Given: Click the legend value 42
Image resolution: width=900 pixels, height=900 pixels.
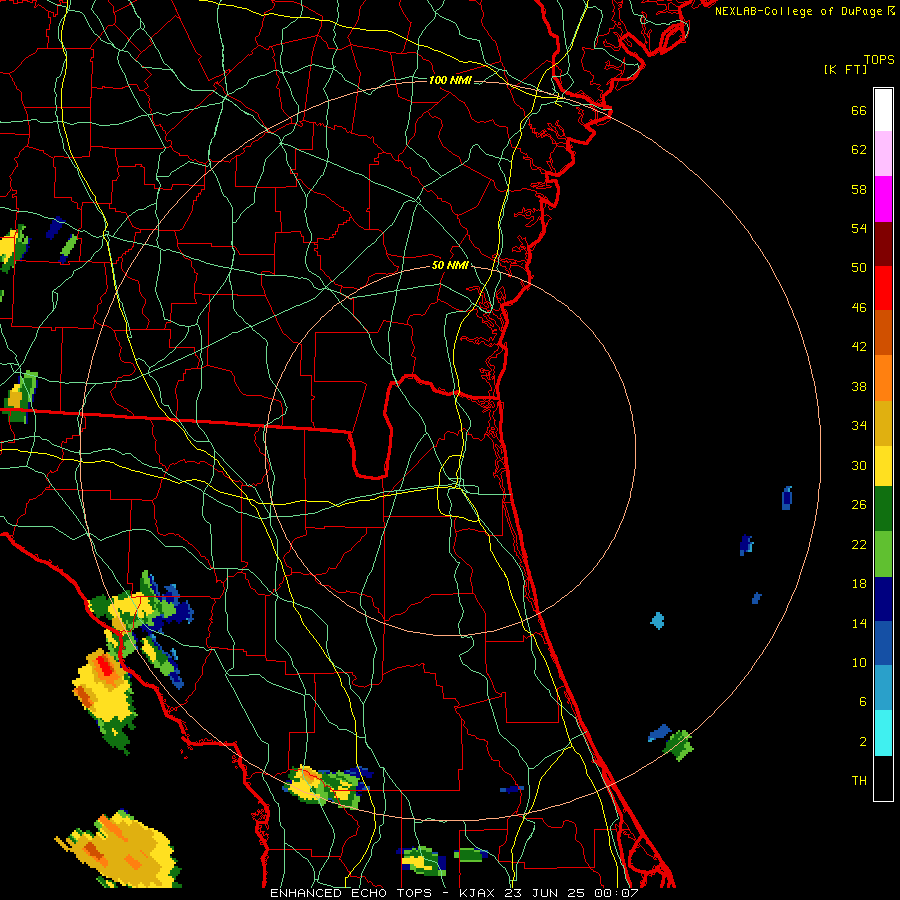Looking at the screenshot, I should [x=859, y=347].
